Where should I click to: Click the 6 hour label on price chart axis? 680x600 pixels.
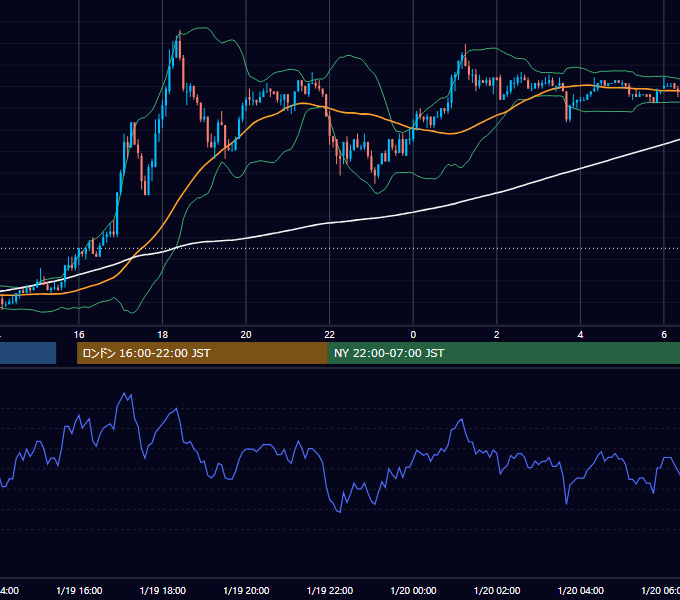[x=664, y=335]
